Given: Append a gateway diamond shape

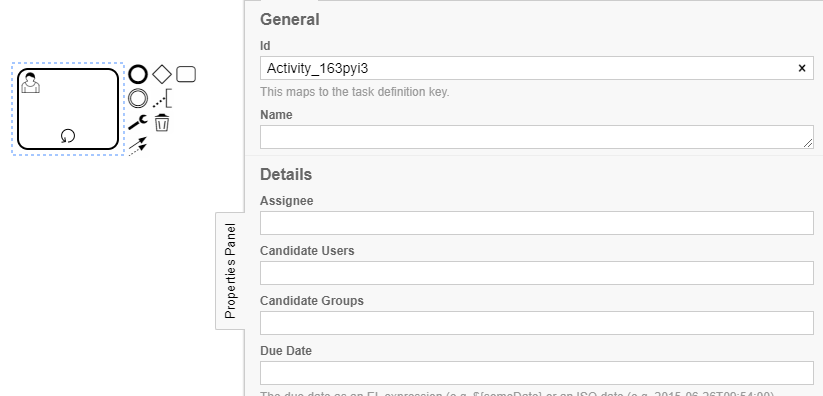Looking at the screenshot, I should pyautogui.click(x=162, y=75).
